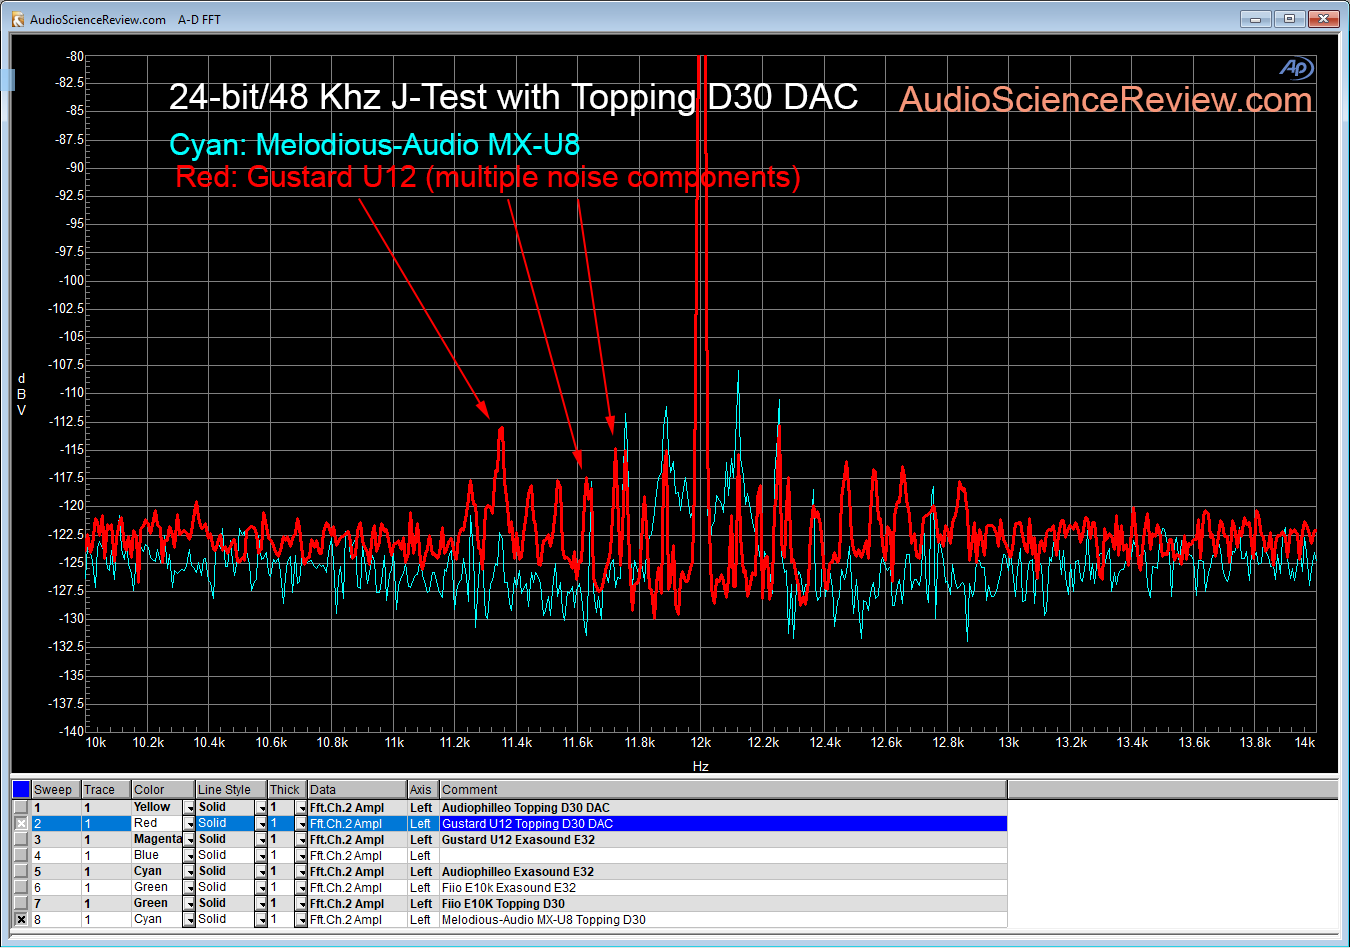
Task: Enable sweep 5 Audiophilleo Exasound E32 trace
Action: (x=21, y=872)
